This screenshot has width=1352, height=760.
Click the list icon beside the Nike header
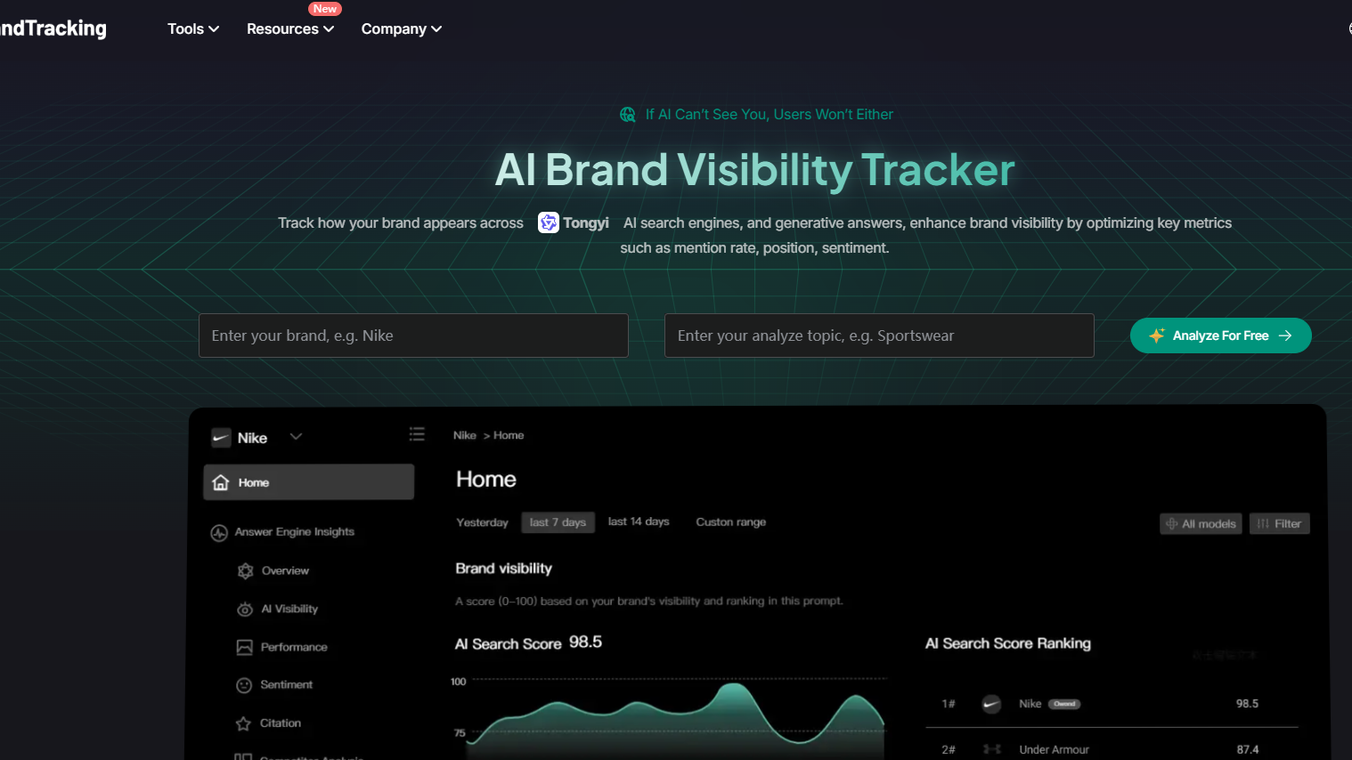(417, 434)
